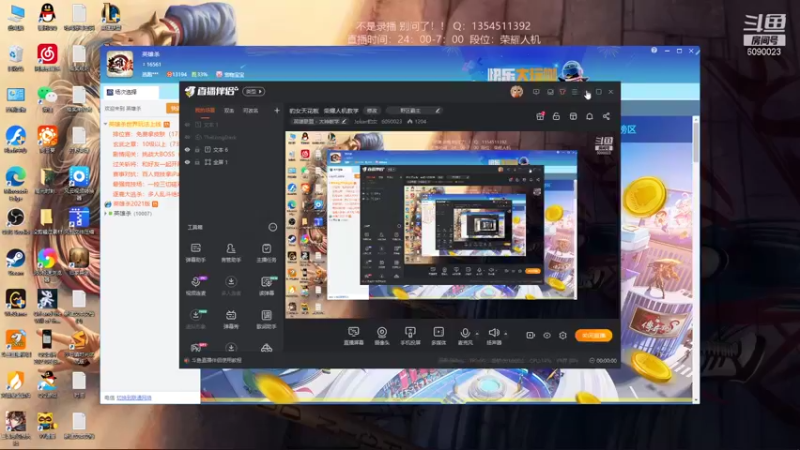Toggle visibility of the 全屏 1 source
The height and width of the screenshot is (450, 800).
187,162
